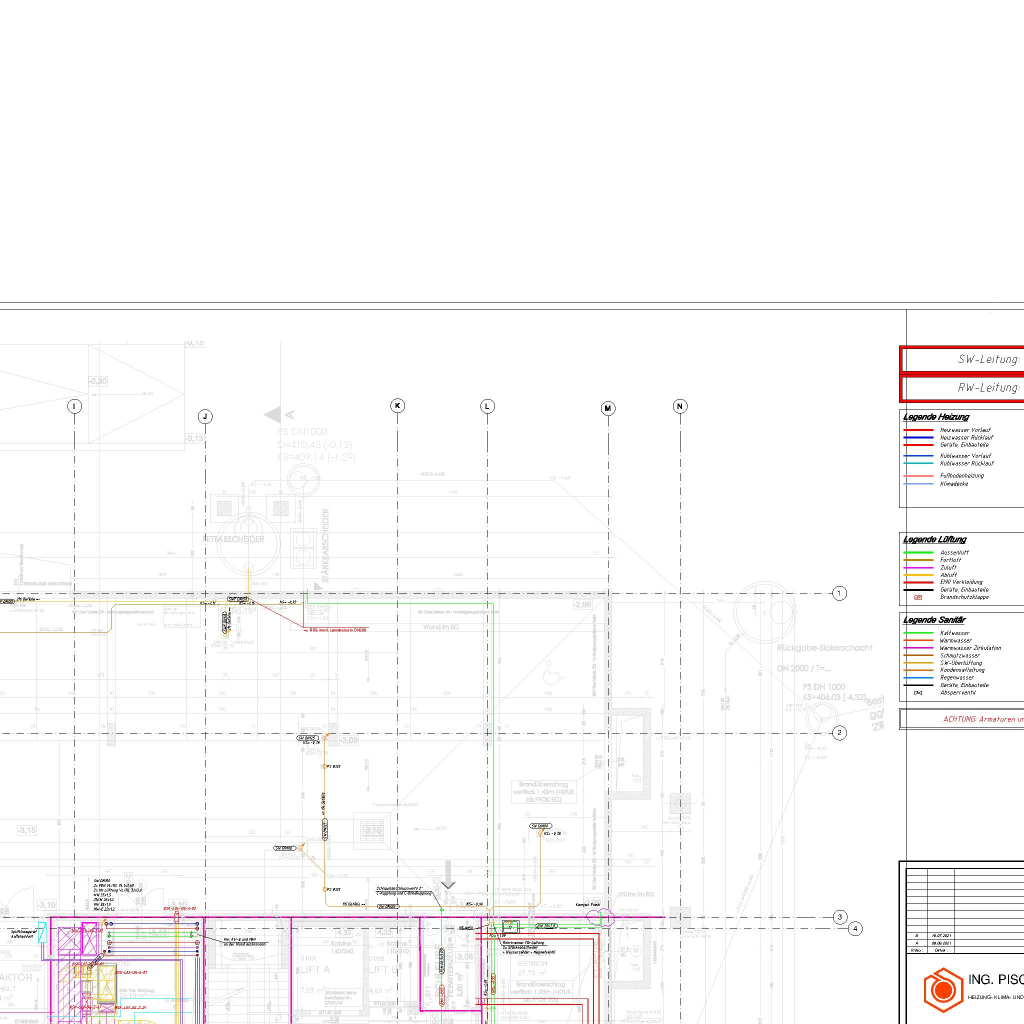Screen dimensions: 1024x1024
Task: Click the blue Regenwasser line sample
Action: tap(918, 678)
